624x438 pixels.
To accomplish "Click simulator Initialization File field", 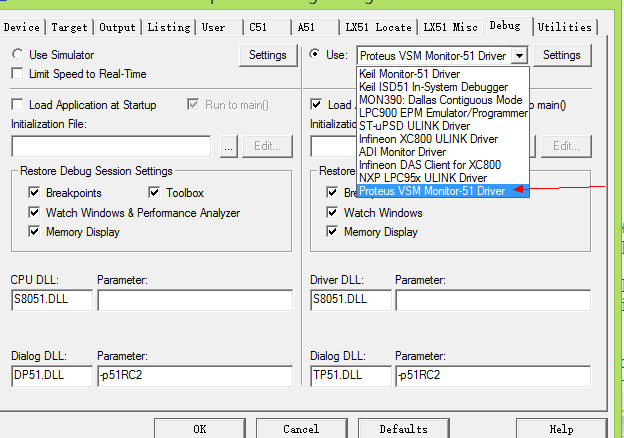I will coord(111,146).
